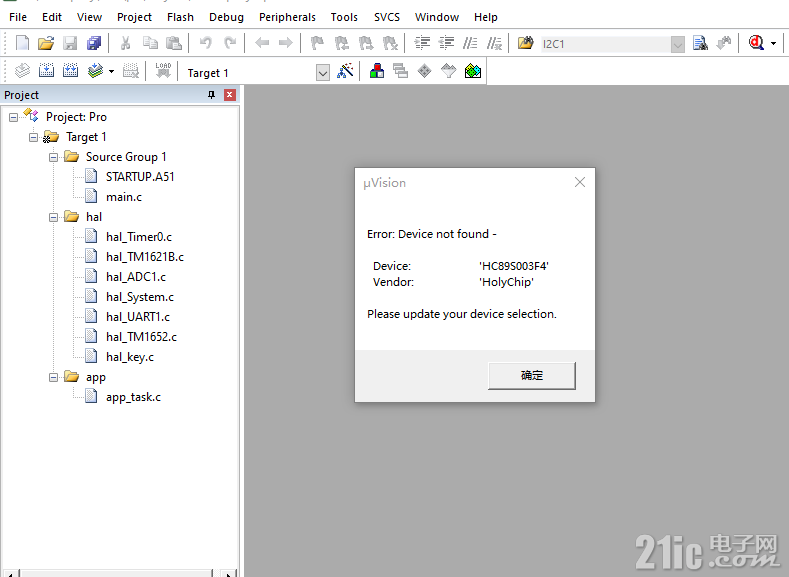Screen dimensions: 789x577
Task: Pin the Project panel
Action: point(211,95)
